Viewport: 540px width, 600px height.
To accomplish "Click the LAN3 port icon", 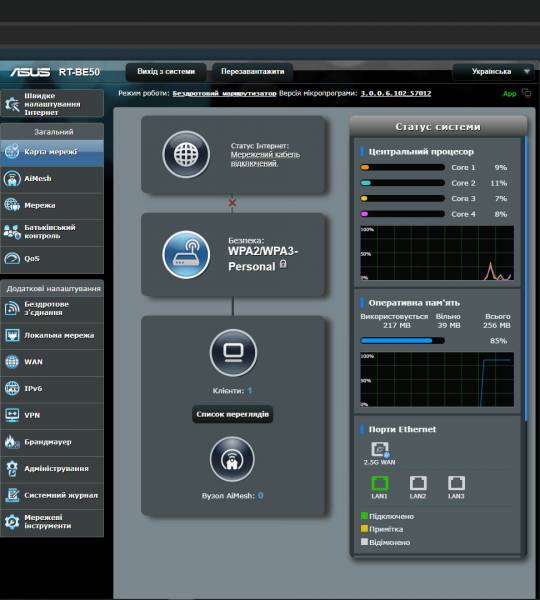I will pos(456,483).
